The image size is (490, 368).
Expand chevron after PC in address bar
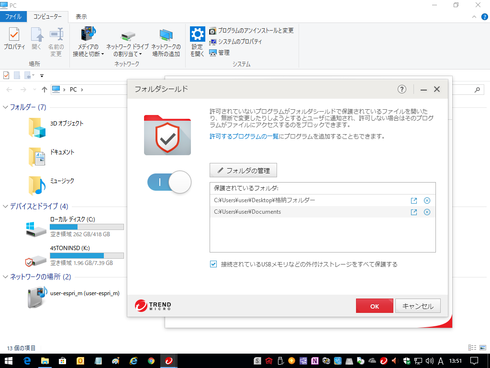coord(82,89)
